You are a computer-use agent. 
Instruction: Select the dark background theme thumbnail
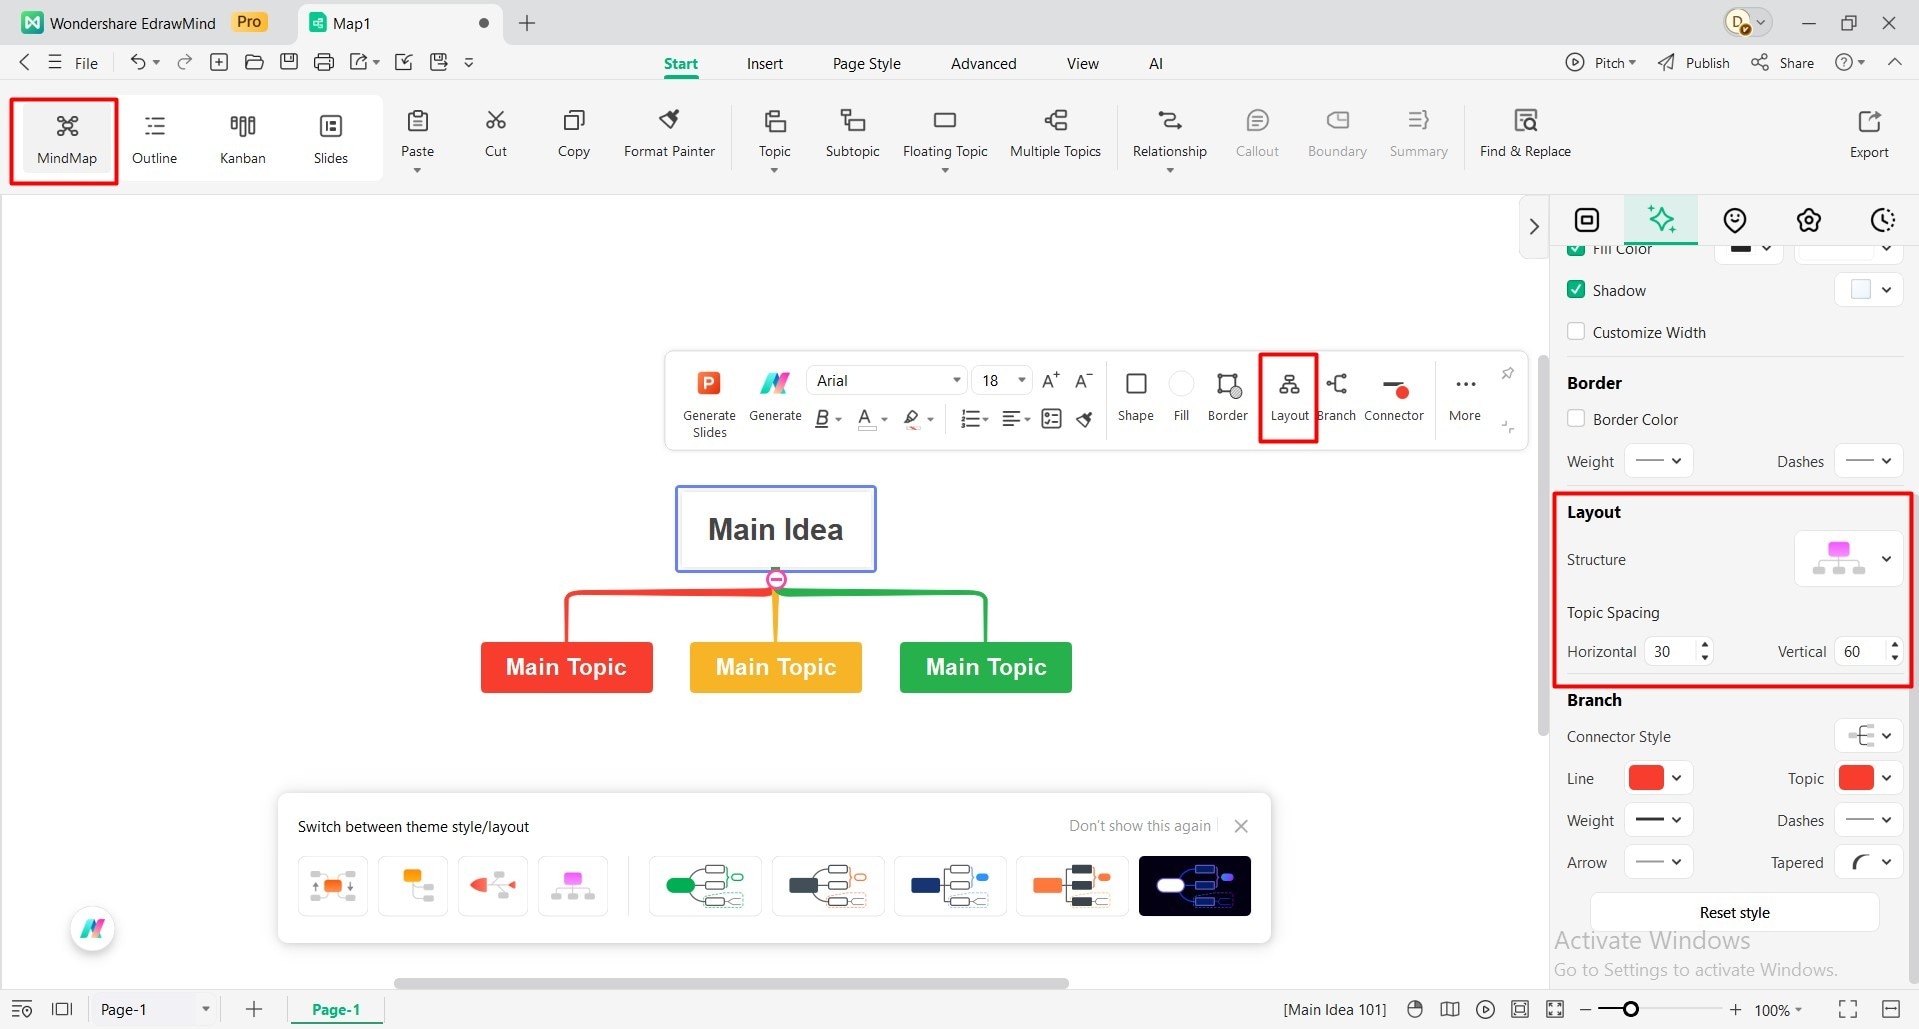(1194, 886)
